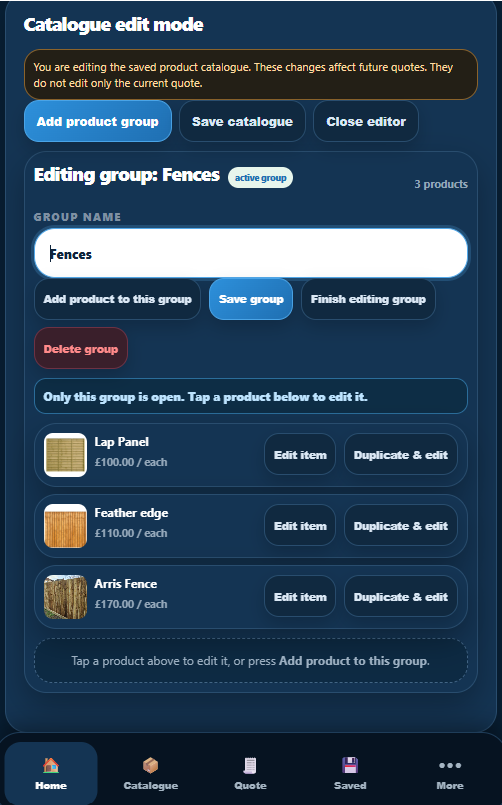Viewport: 502px width, 805px height.
Task: Click the 'Only this group is open' notice
Action: click(x=250, y=396)
